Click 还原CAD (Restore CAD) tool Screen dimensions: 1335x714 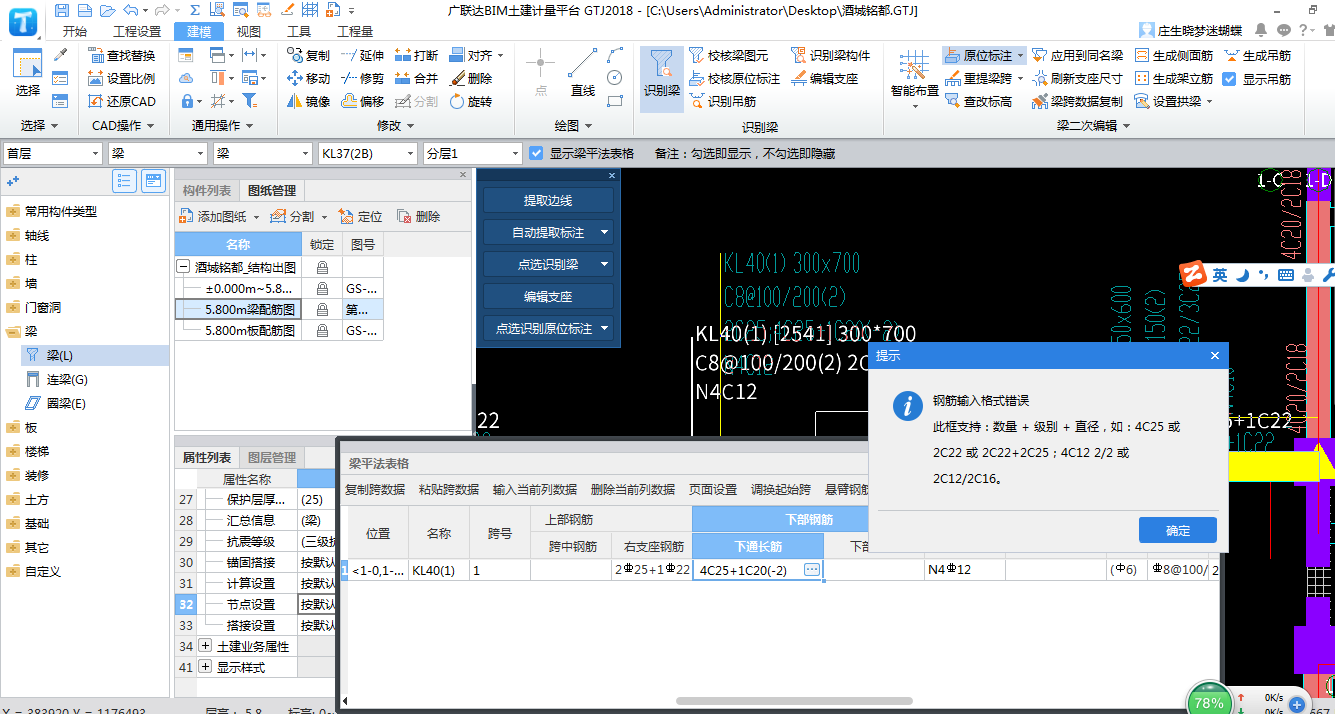click(121, 101)
